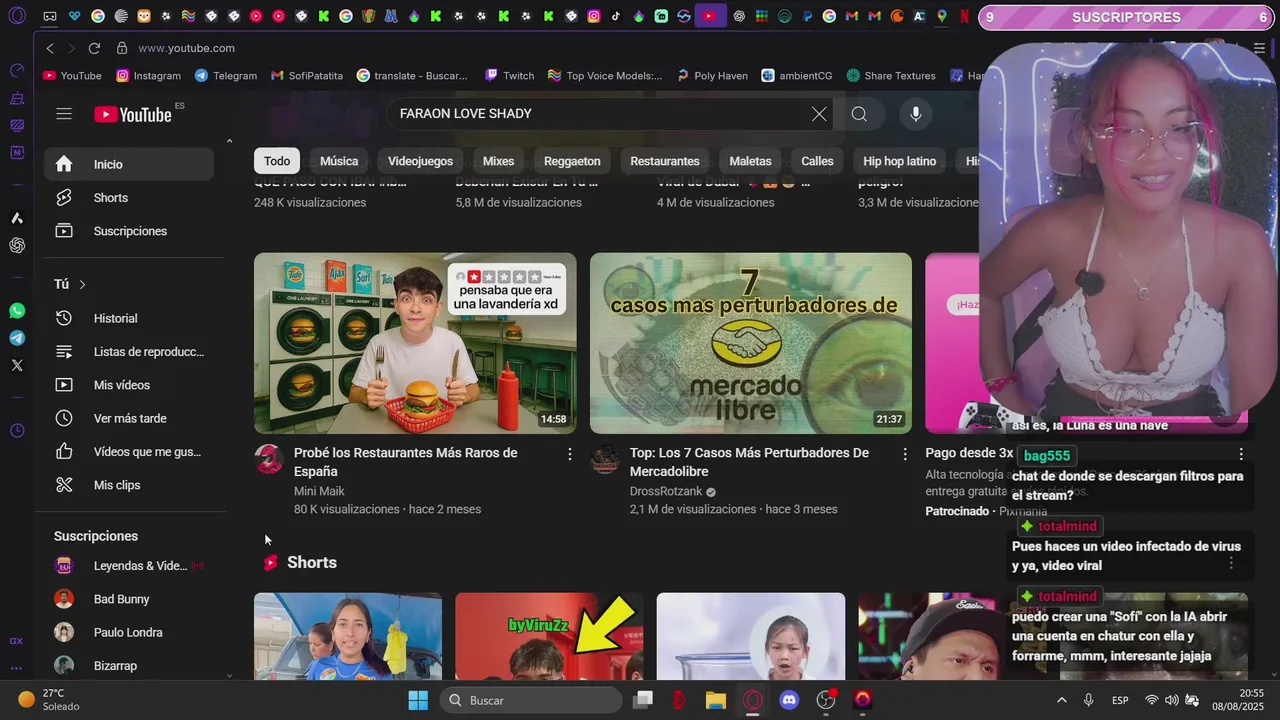The image size is (1280, 720).
Task: Click the YouTube logo
Action: point(133,114)
